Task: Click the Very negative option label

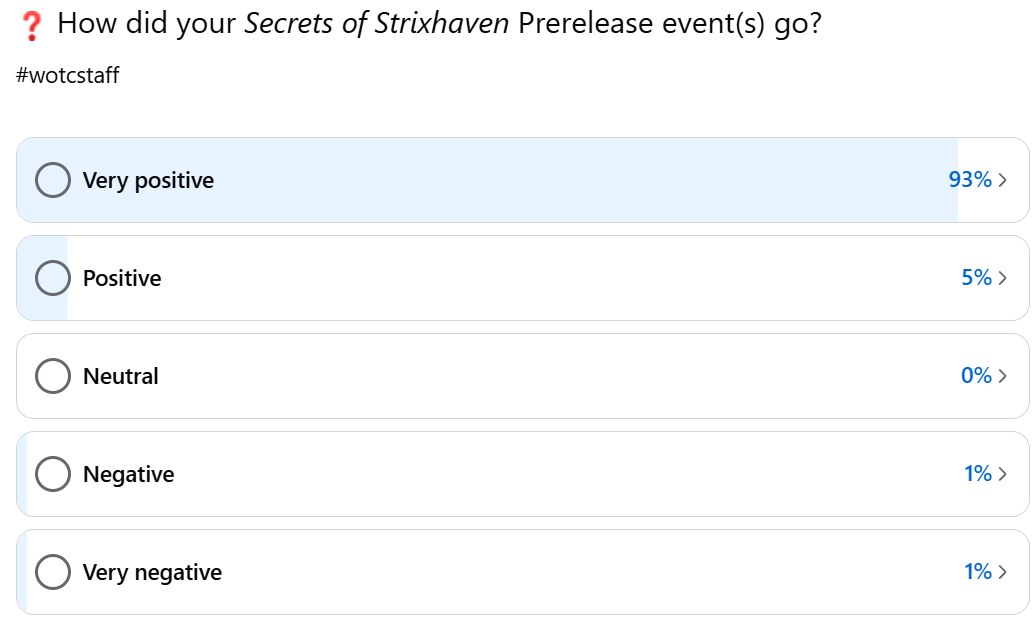Action: tap(152, 572)
